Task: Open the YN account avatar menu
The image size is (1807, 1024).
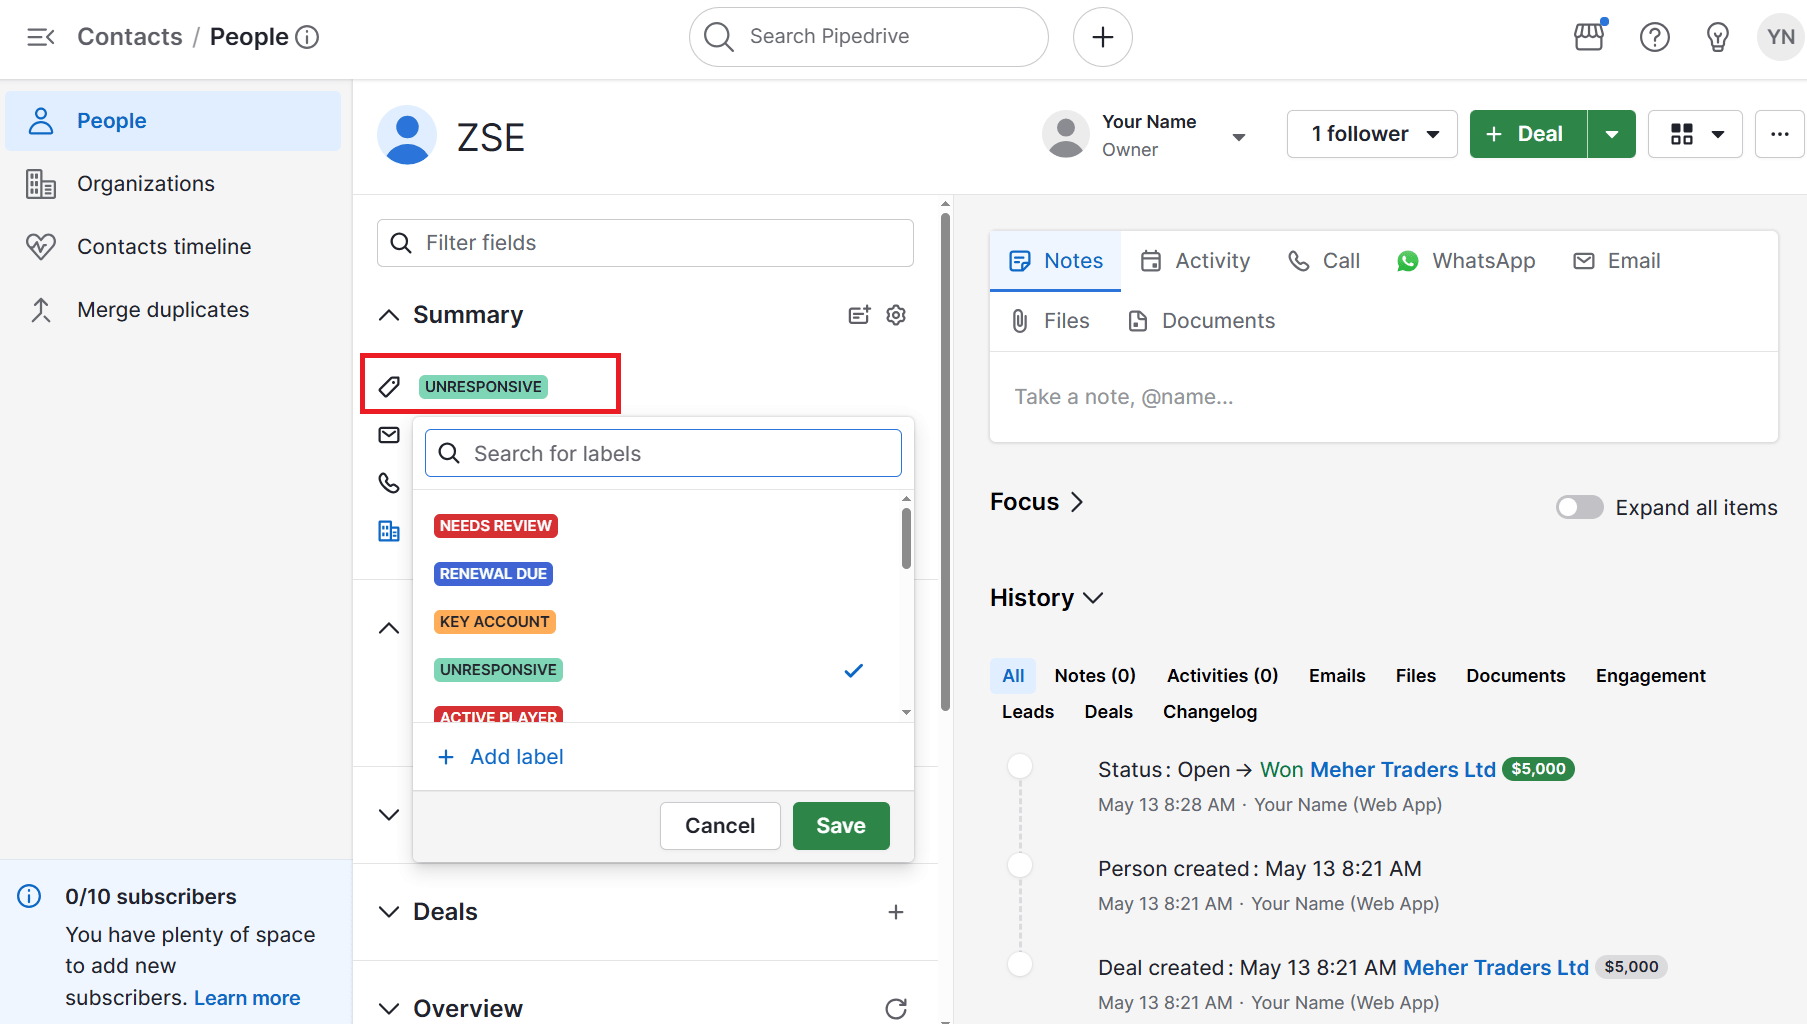Action: [1780, 37]
